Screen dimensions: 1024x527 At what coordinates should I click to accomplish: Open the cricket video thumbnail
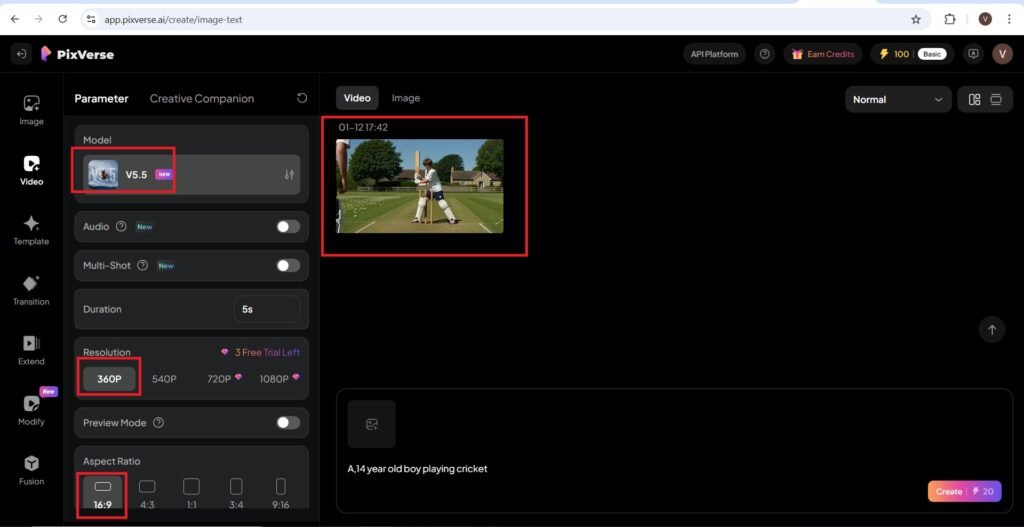point(420,186)
